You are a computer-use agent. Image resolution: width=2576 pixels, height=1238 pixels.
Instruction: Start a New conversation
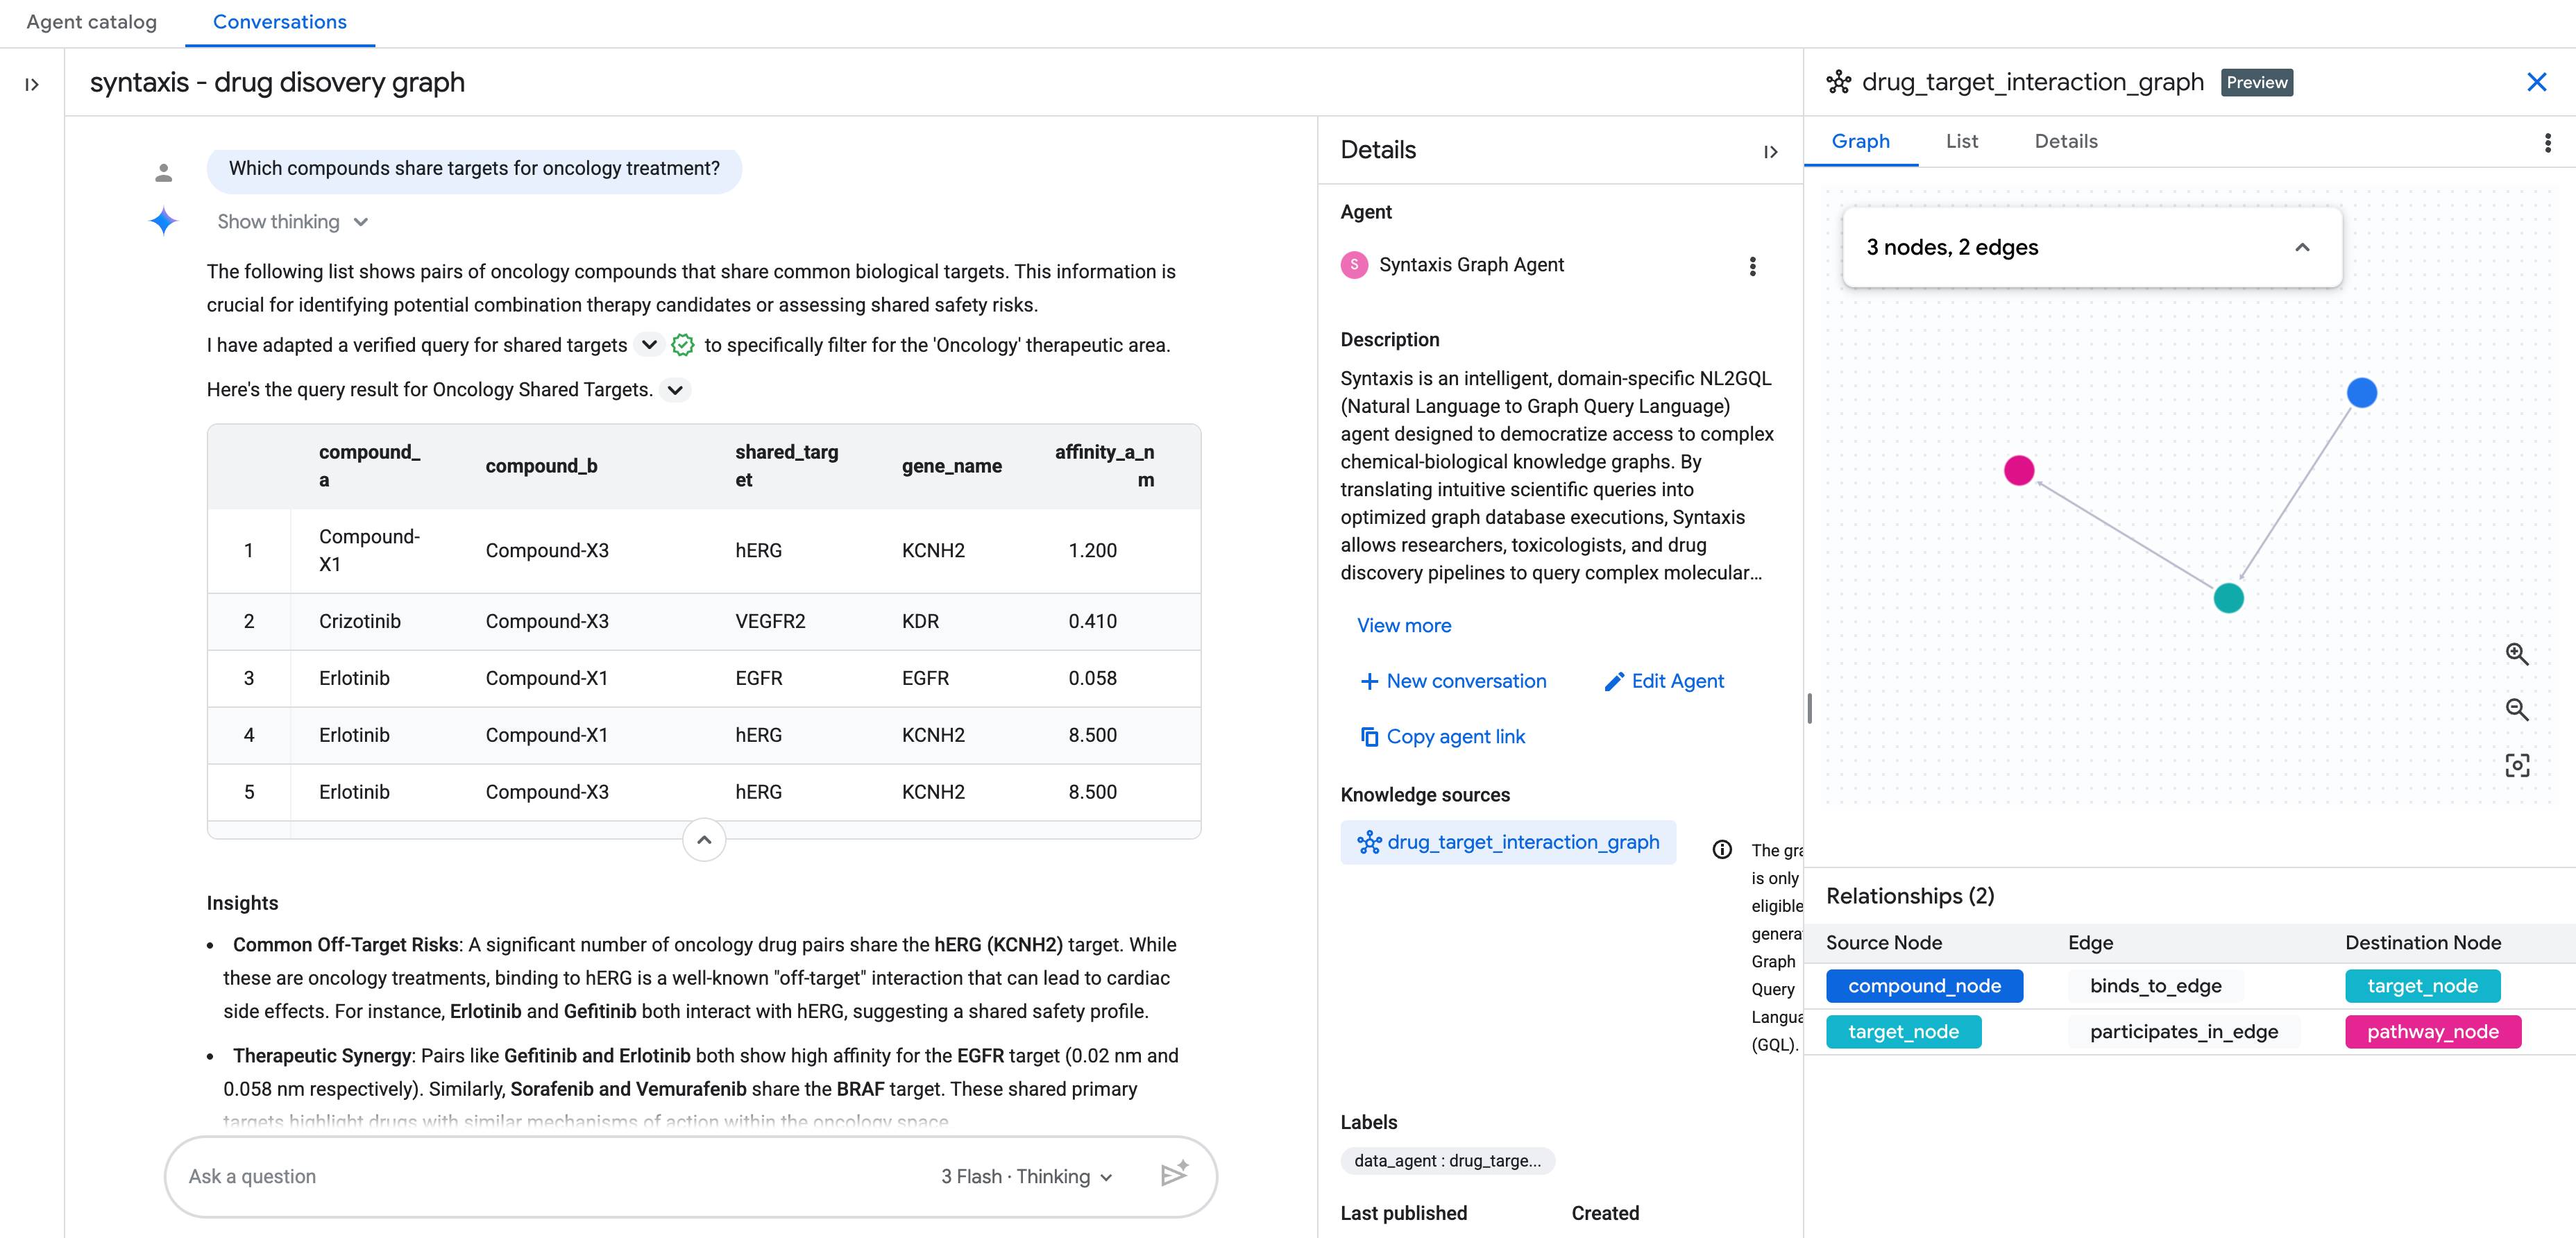pos(1453,682)
